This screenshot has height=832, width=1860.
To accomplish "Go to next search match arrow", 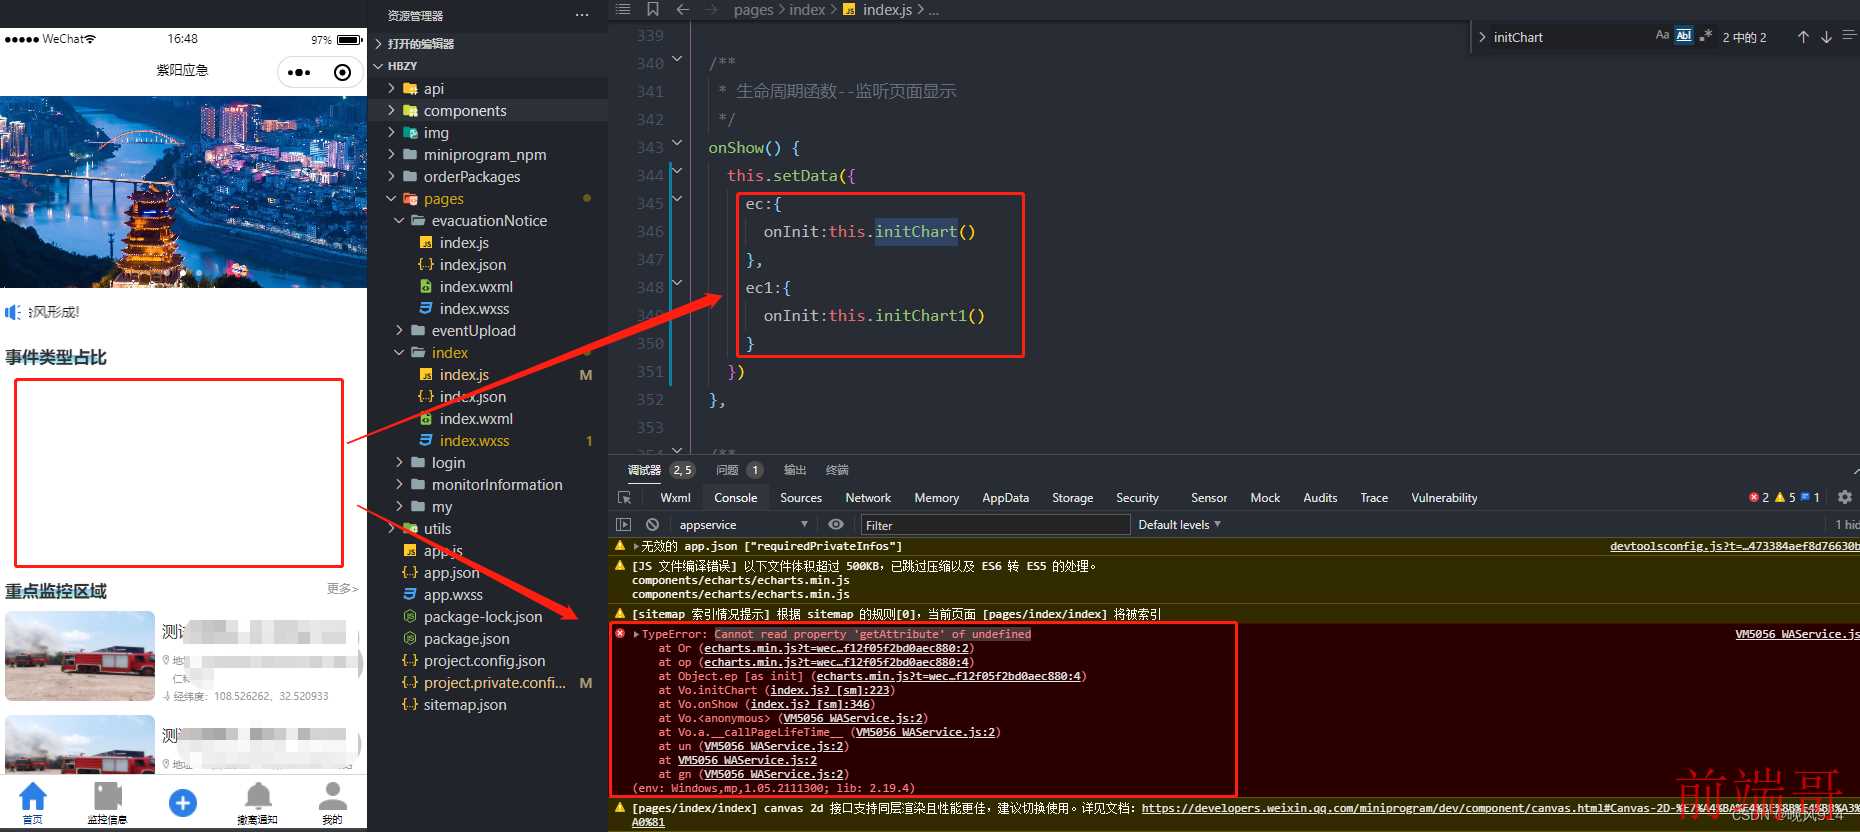I will tap(1826, 37).
